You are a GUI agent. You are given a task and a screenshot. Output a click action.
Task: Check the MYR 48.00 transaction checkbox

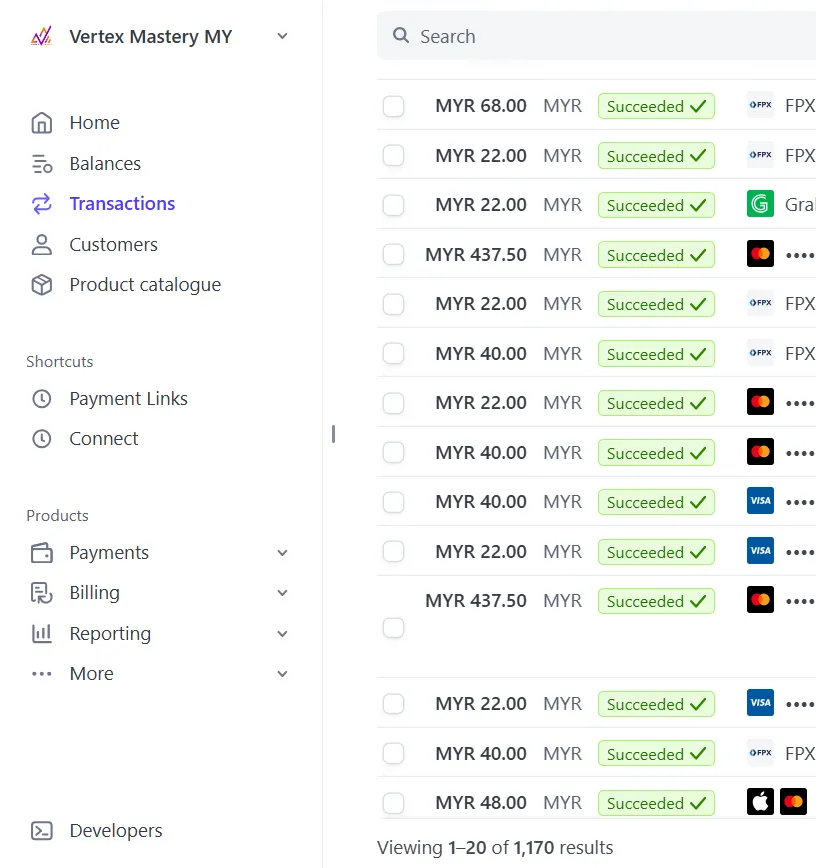pyautogui.click(x=394, y=803)
